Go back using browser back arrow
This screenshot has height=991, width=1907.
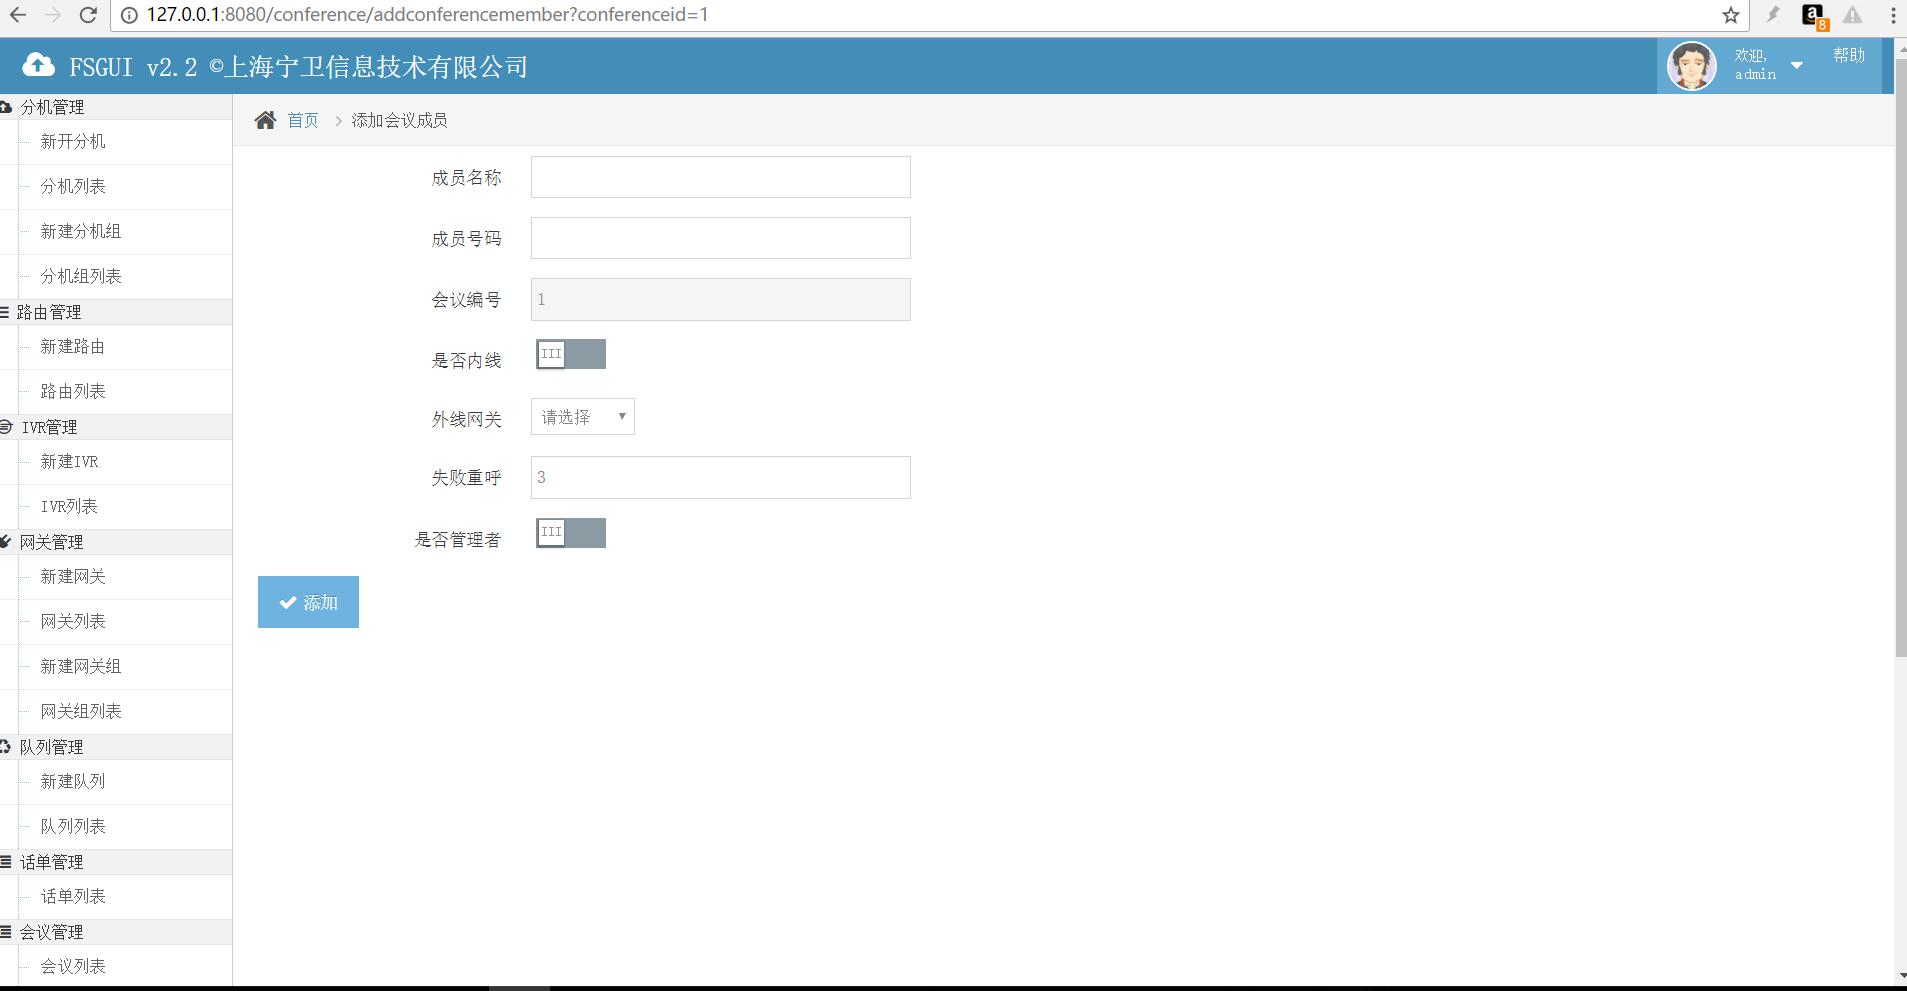pos(18,15)
